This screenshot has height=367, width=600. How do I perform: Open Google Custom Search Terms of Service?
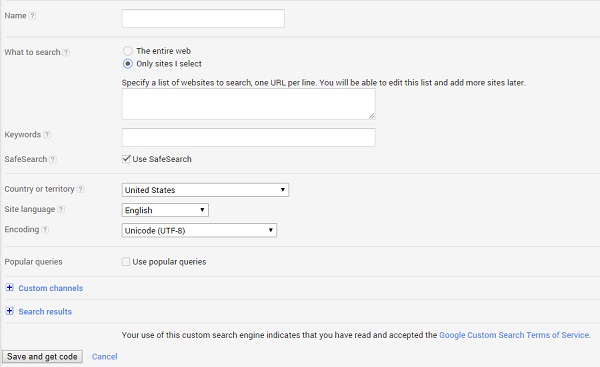click(x=514, y=335)
